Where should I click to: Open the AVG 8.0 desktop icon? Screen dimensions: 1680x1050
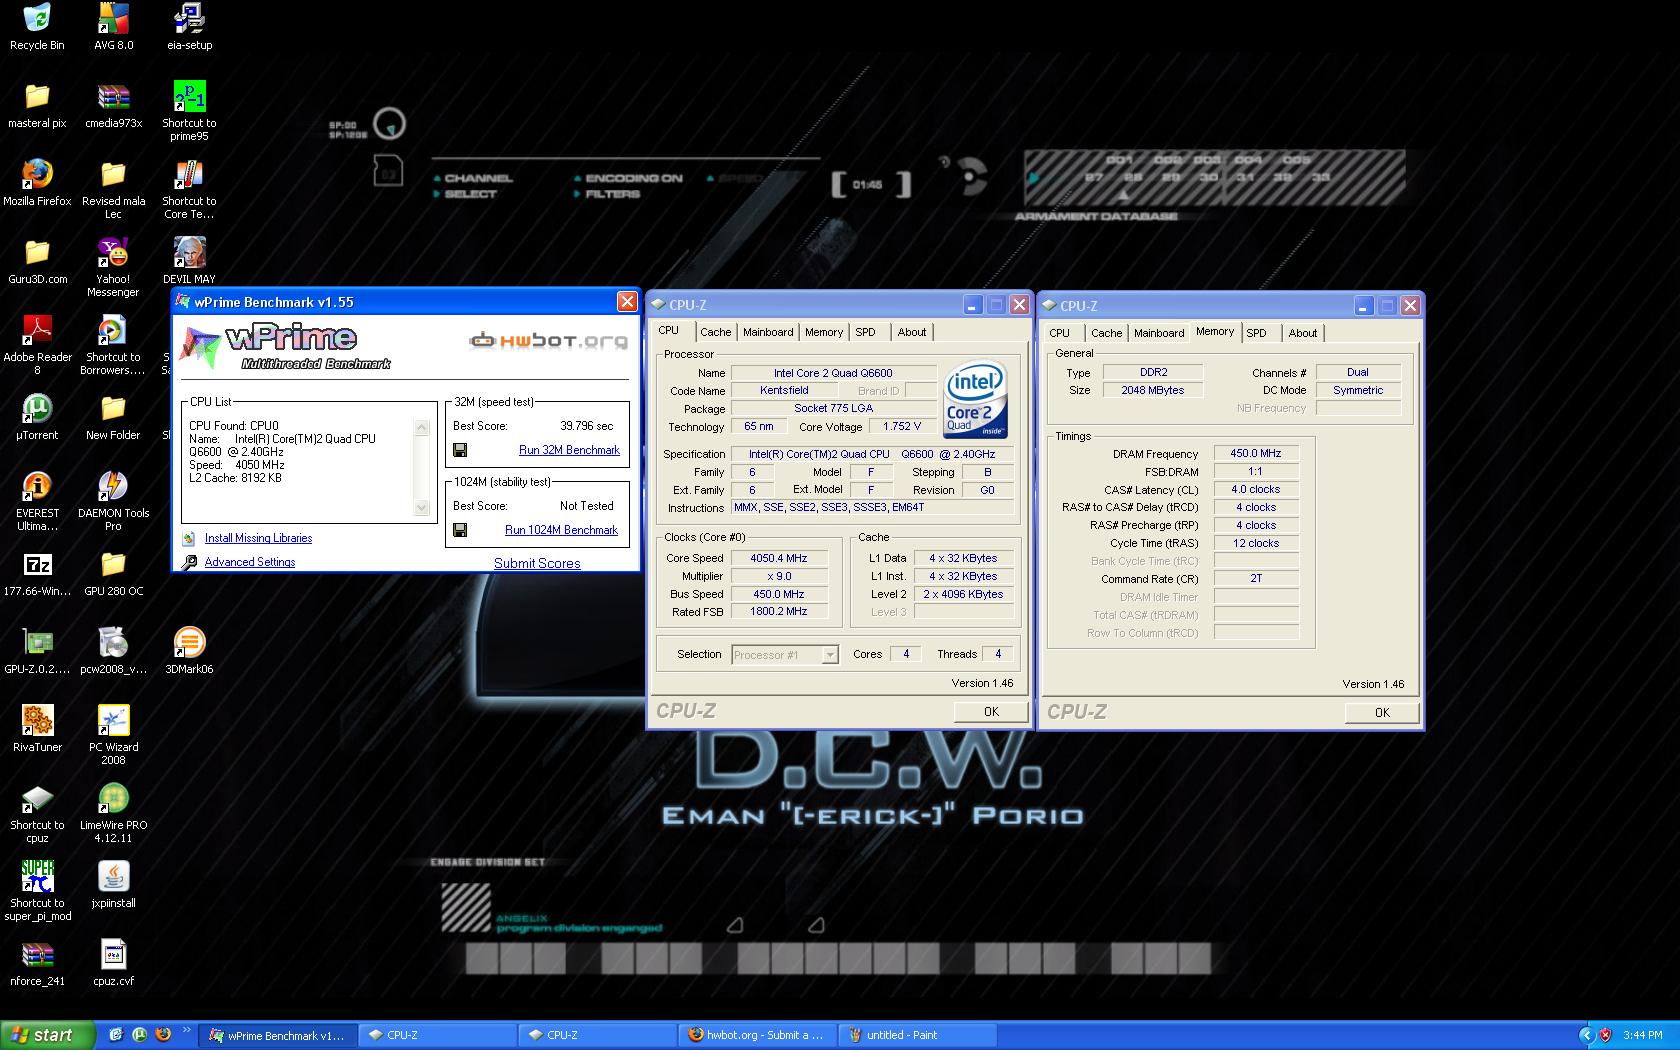(113, 19)
